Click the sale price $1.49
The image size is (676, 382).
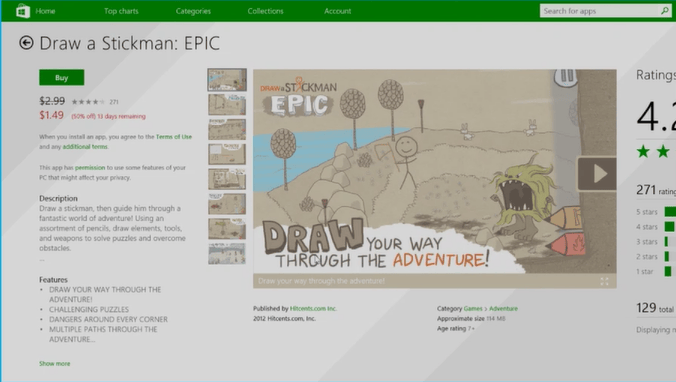click(x=51, y=115)
